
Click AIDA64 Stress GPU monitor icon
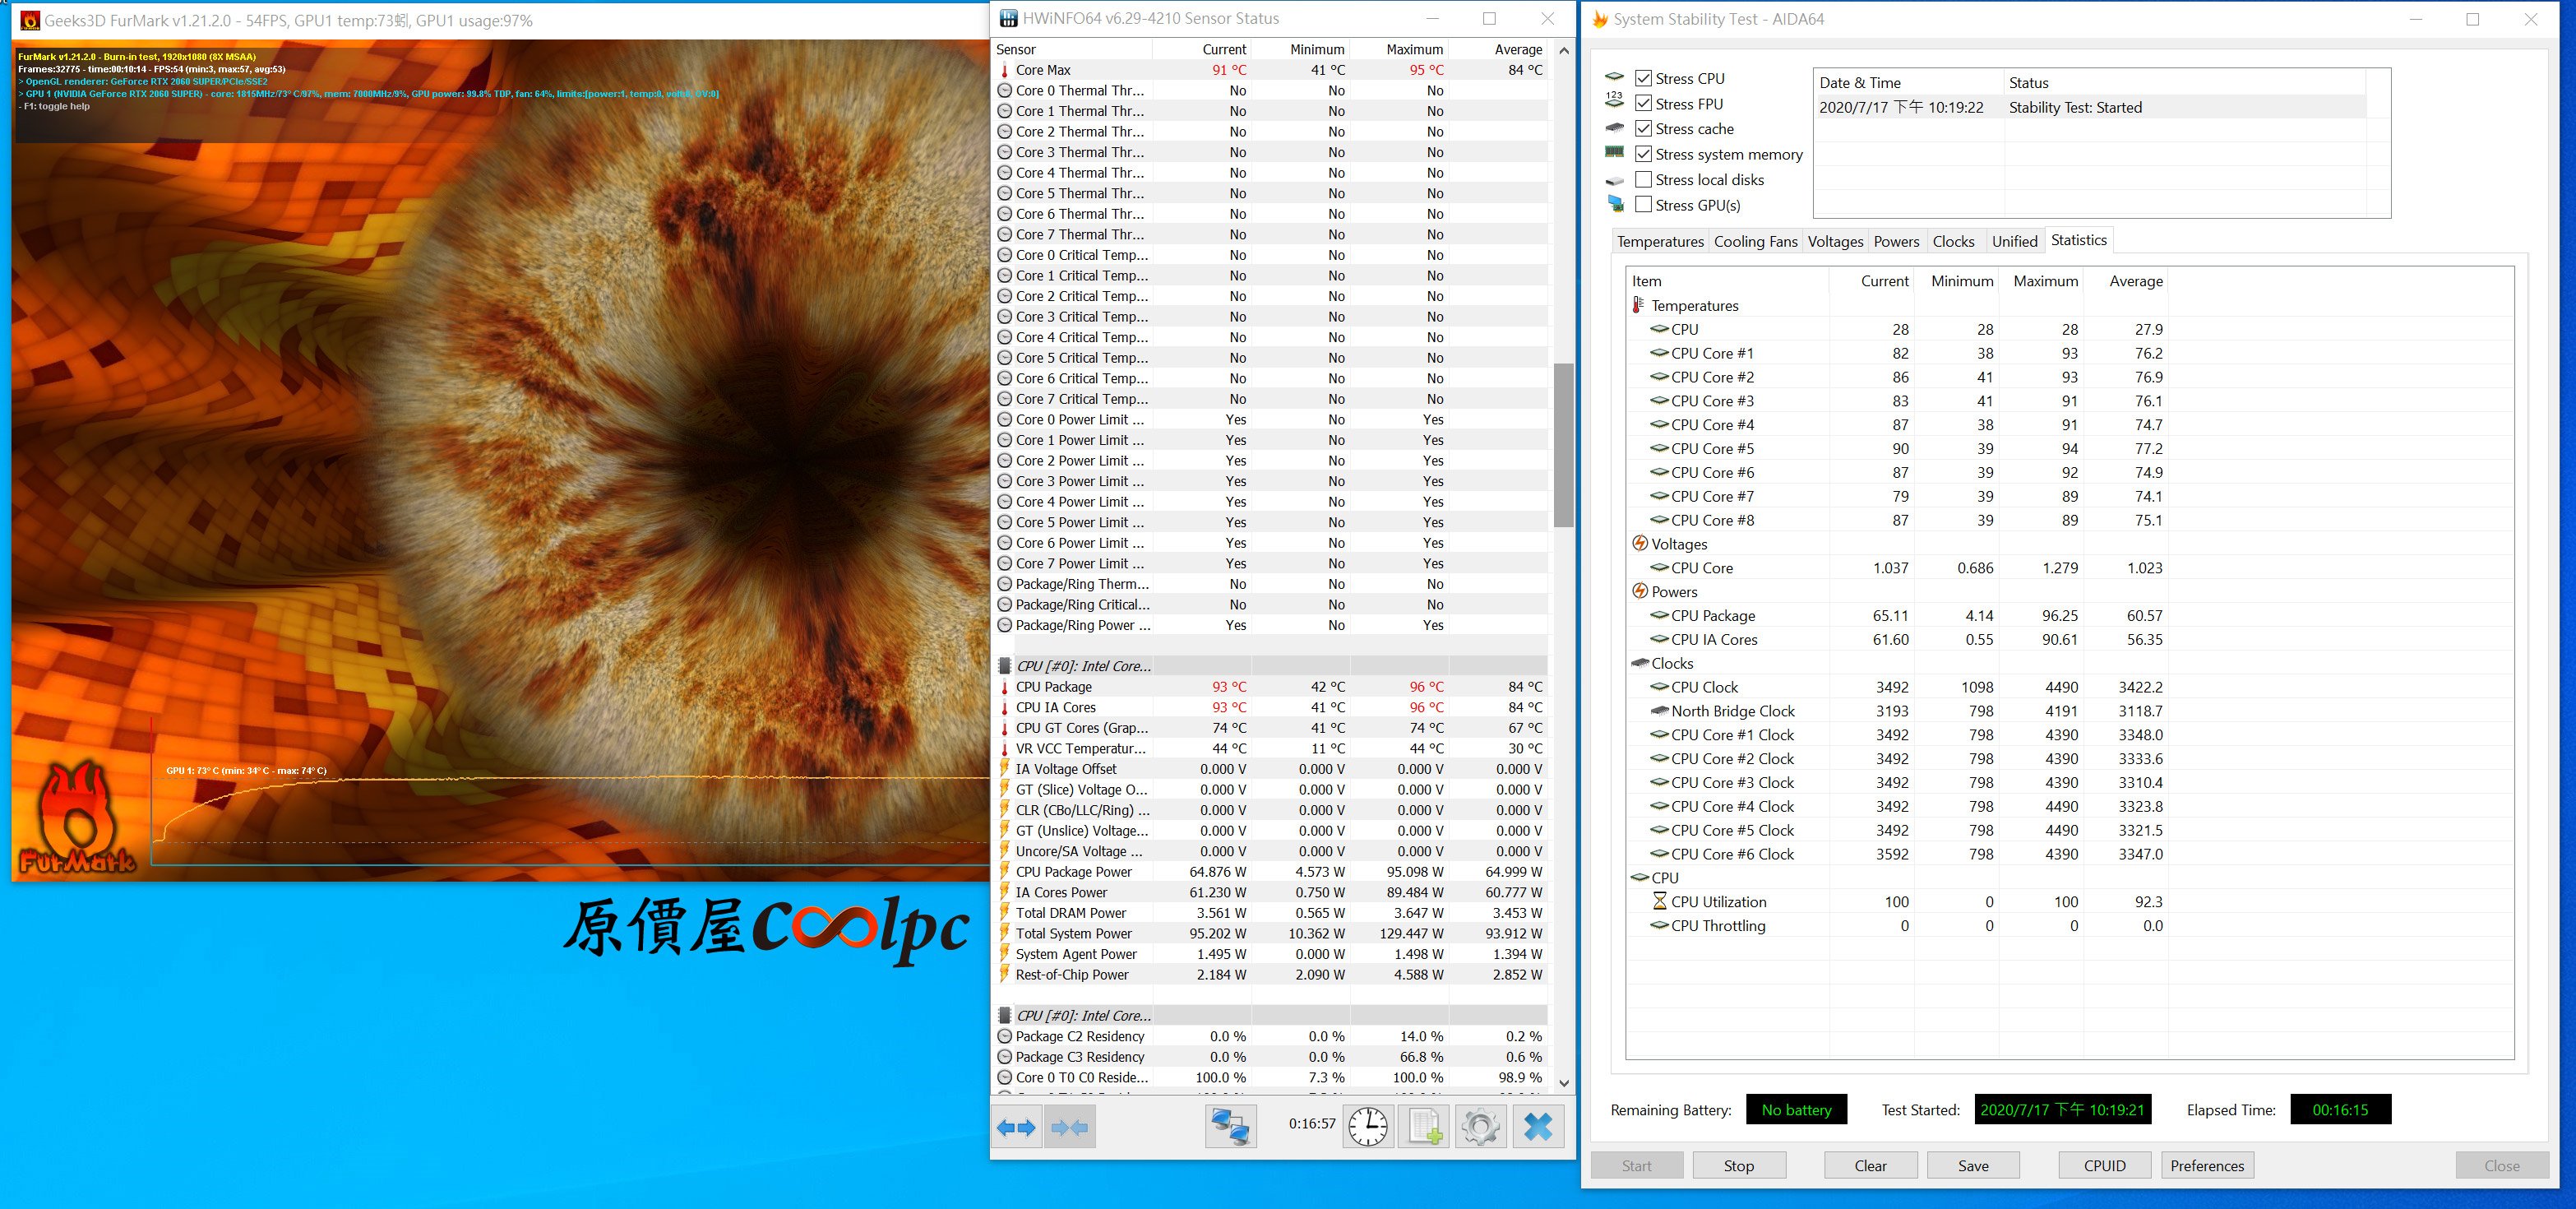pyautogui.click(x=1615, y=204)
